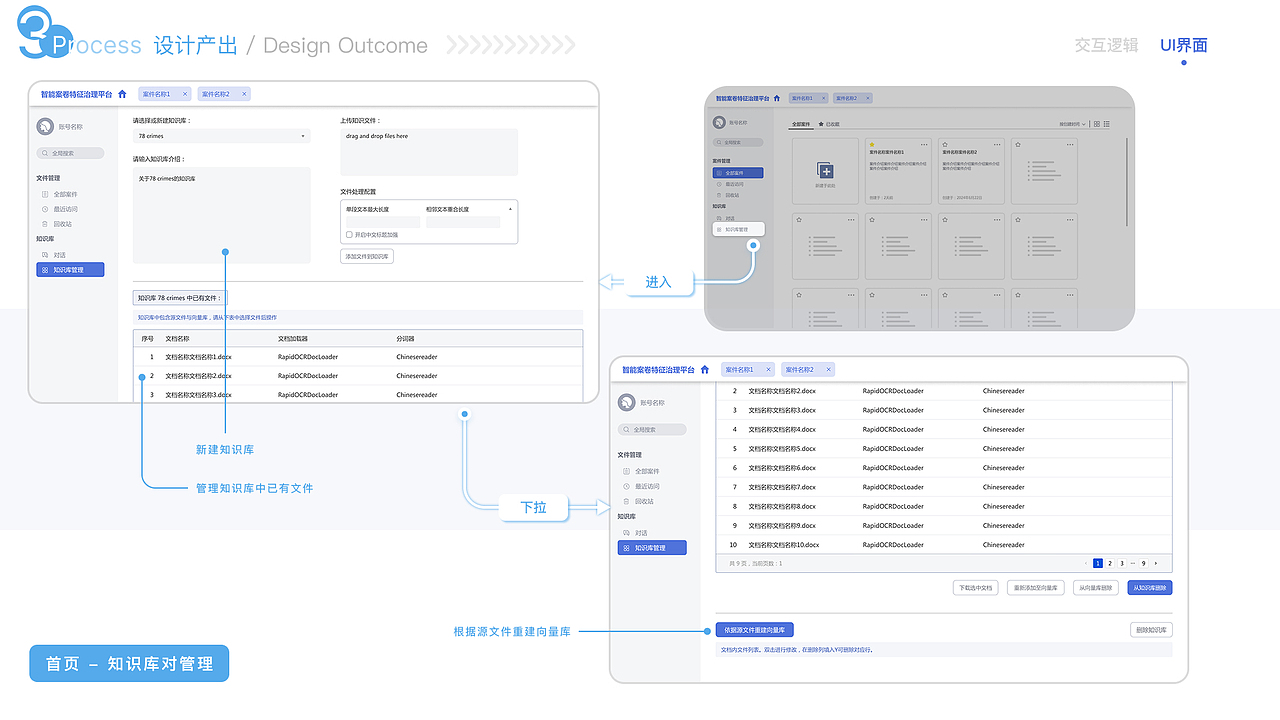Click 依据源文件重建向量库 button

tap(754, 630)
